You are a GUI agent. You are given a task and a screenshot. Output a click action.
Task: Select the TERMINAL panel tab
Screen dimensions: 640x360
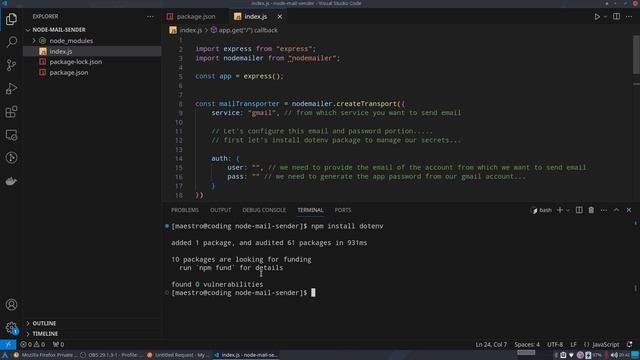click(310, 210)
